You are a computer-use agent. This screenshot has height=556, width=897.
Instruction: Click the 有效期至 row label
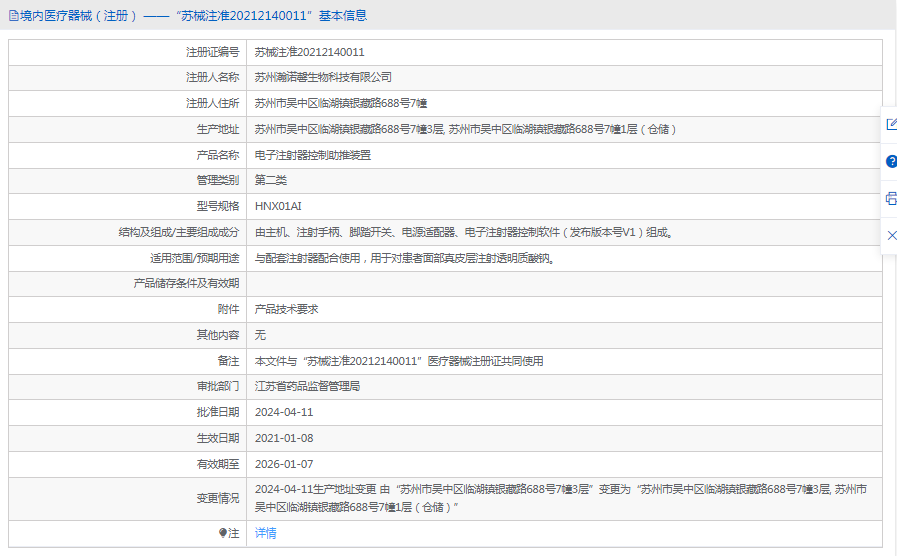[217, 464]
